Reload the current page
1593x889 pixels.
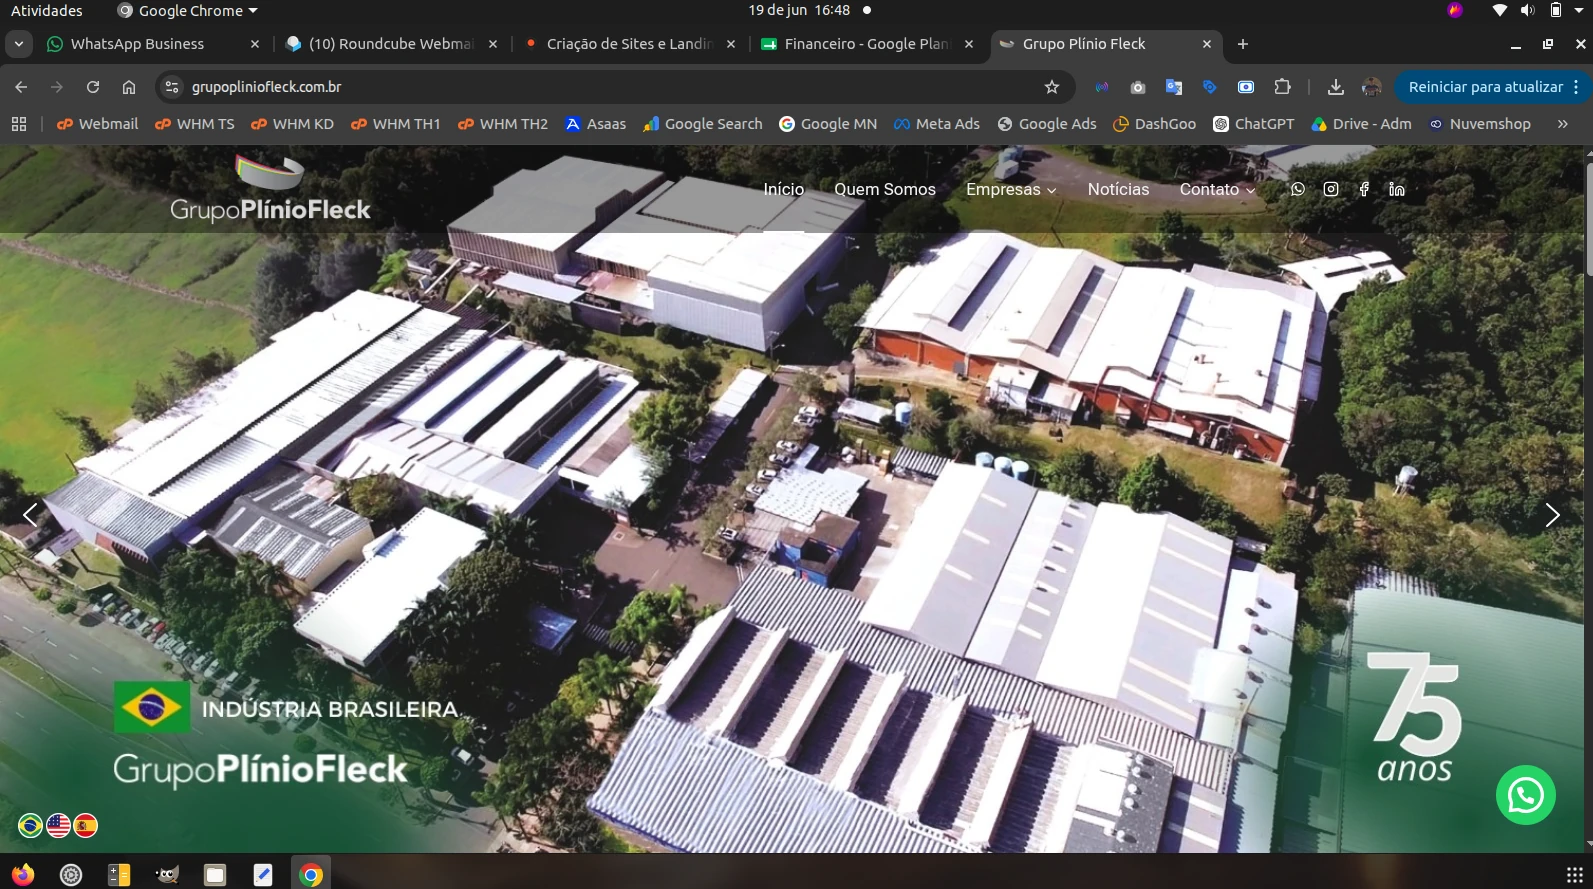coord(93,87)
